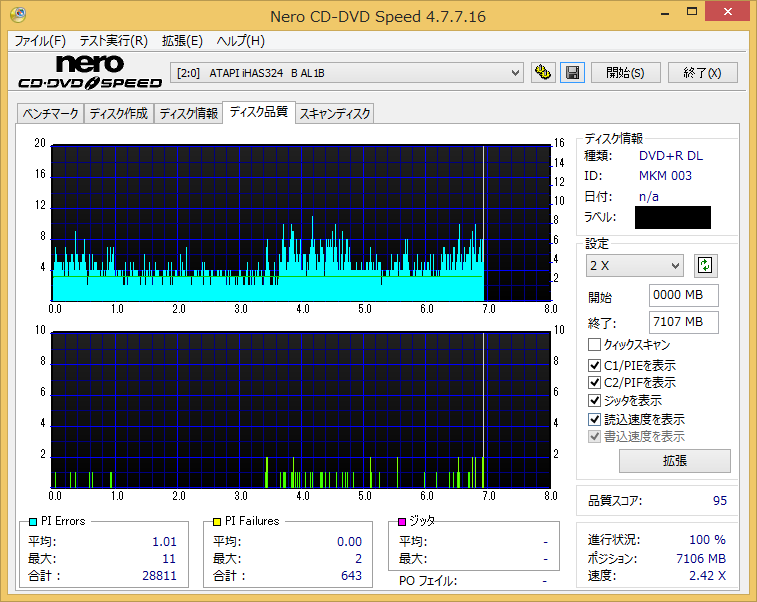
Task: Click the lower PI Failures graph
Action: pyautogui.click(x=301, y=410)
